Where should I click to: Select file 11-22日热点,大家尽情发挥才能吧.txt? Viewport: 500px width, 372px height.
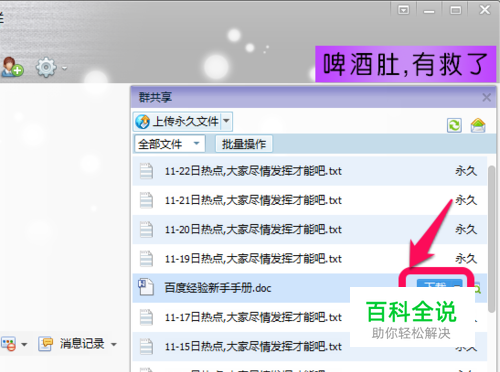pyautogui.click(x=310, y=171)
